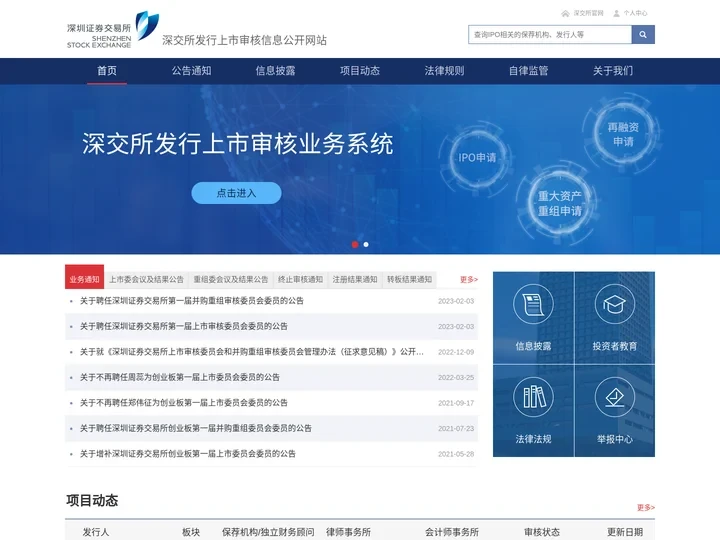Open 关于我们 navigation menu
720x540 pixels.
tap(613, 71)
